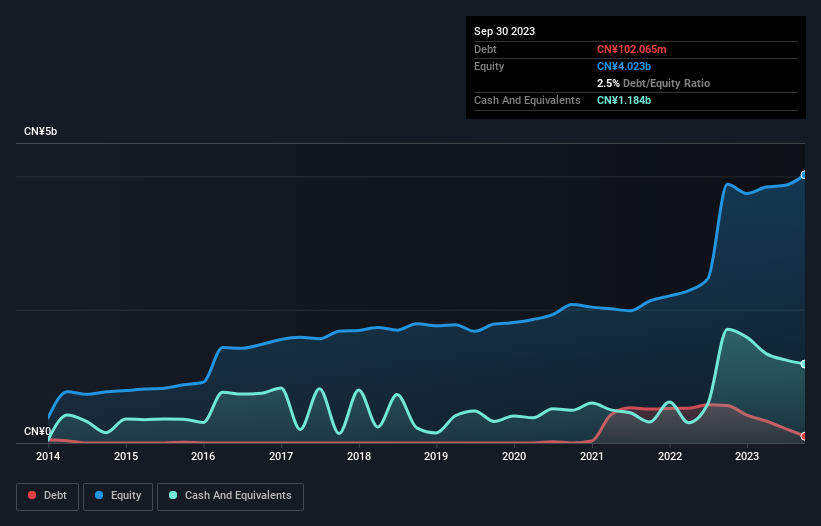Screen dimensions: 821x526
Task: Click the 2014 x-axis label
Action: pos(48,456)
